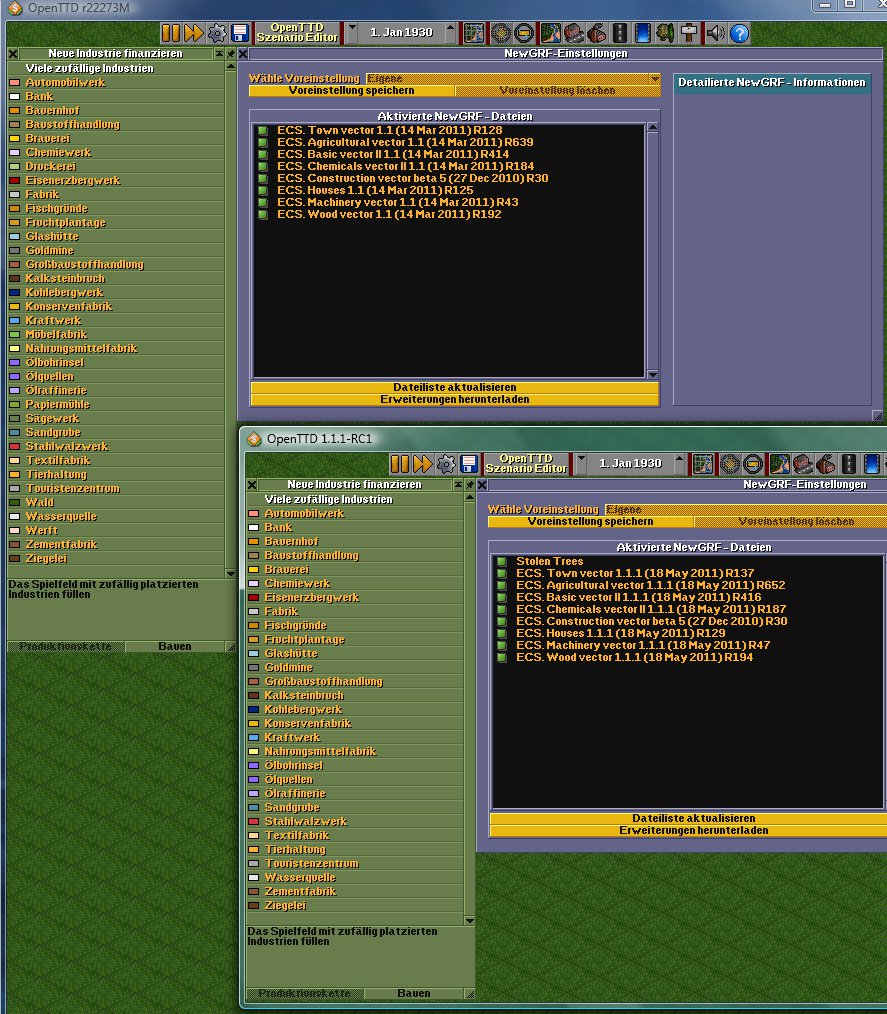This screenshot has width=887, height=1014.
Task: Click the sign placement icon in the top toolbar
Action: (690, 33)
